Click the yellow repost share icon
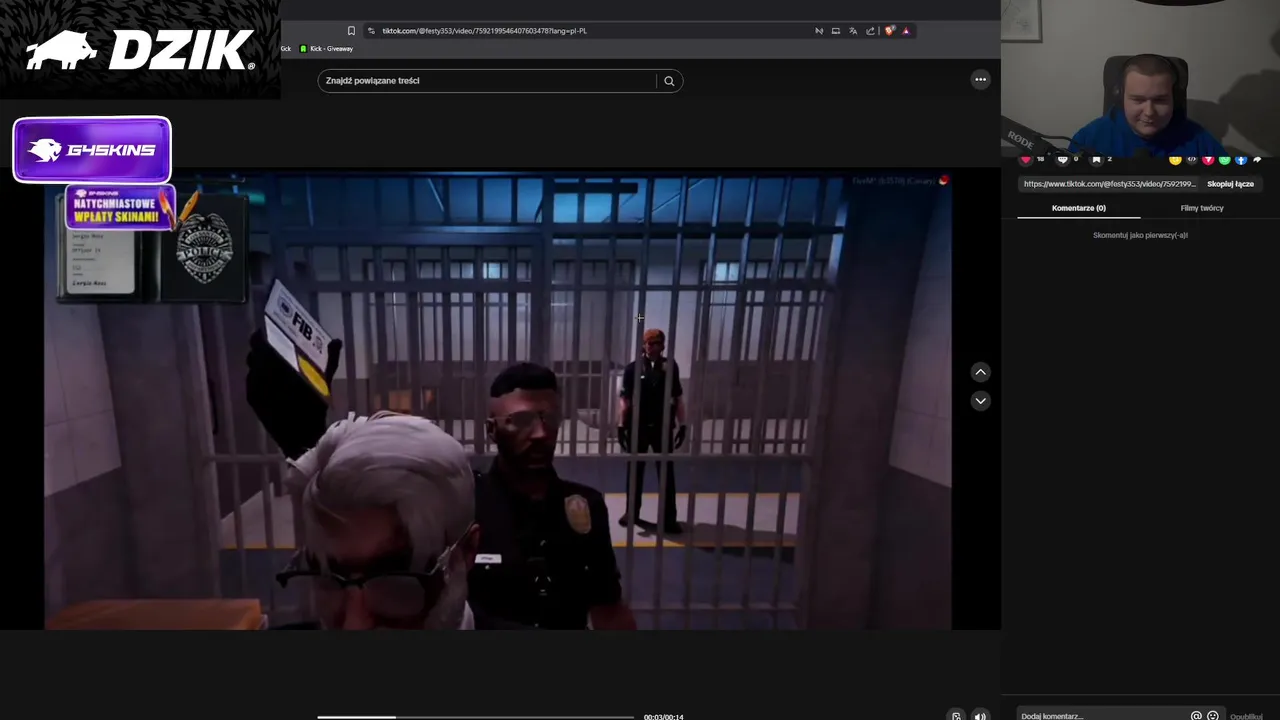Screen dimensions: 1280x720 click(x=1175, y=159)
